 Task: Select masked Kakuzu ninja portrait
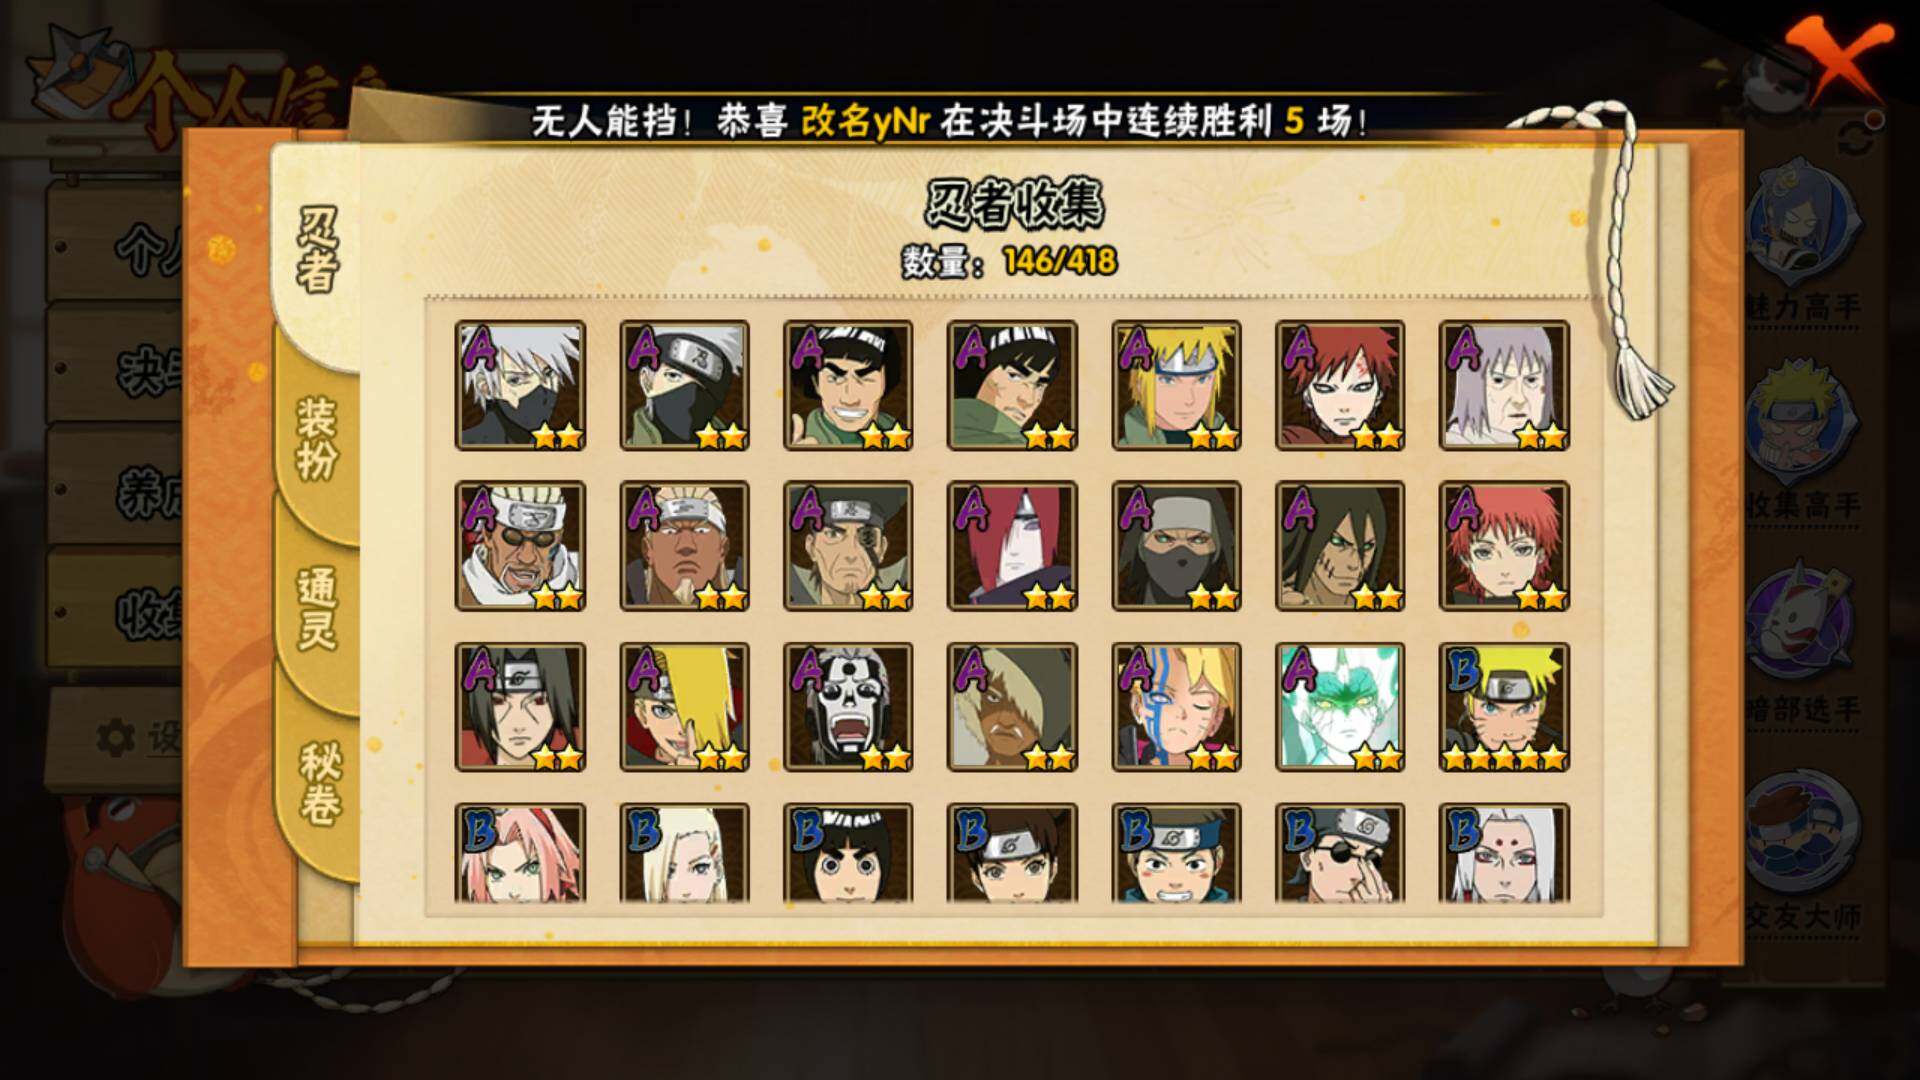[x=1176, y=546]
